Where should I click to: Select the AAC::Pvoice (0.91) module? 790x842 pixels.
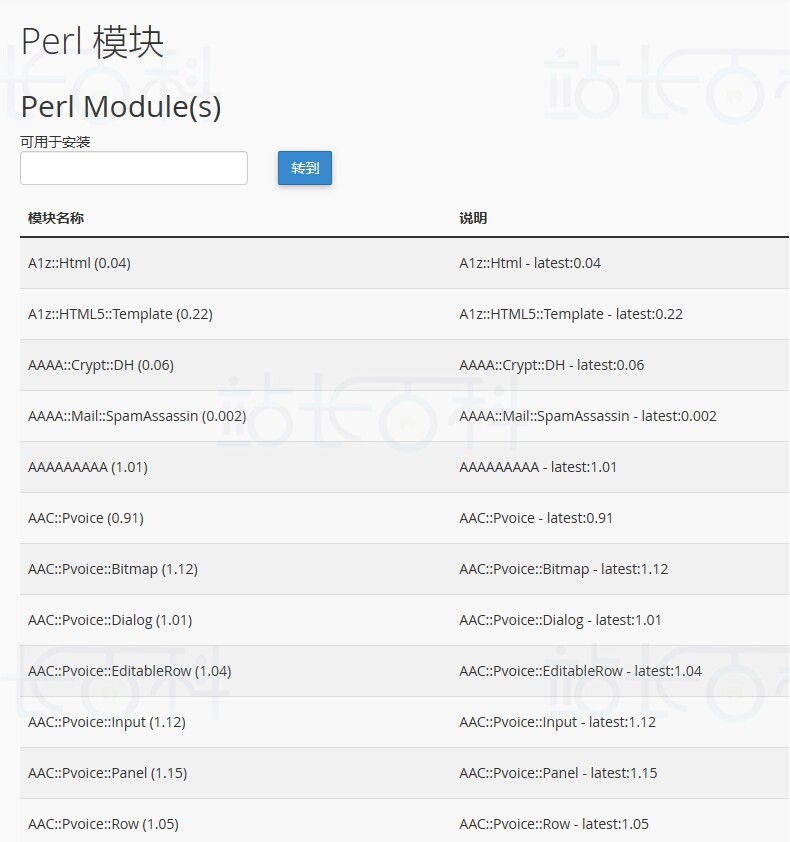[86, 518]
